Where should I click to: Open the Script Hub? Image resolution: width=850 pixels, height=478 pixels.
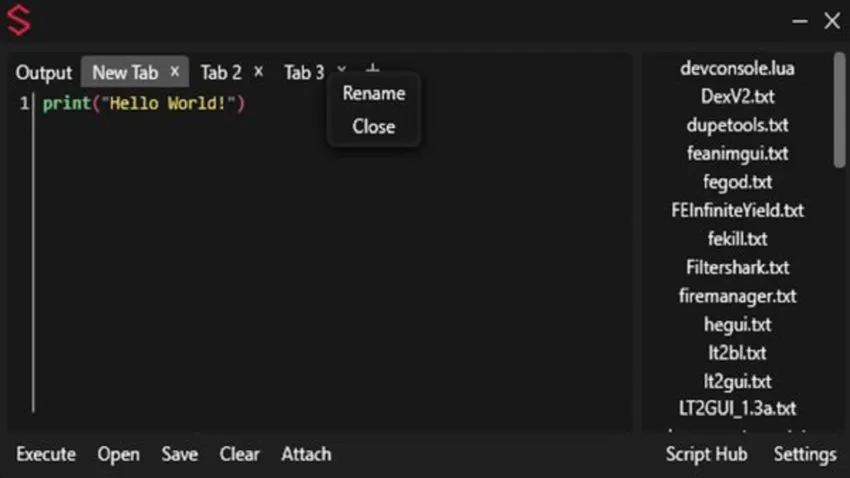(x=706, y=454)
